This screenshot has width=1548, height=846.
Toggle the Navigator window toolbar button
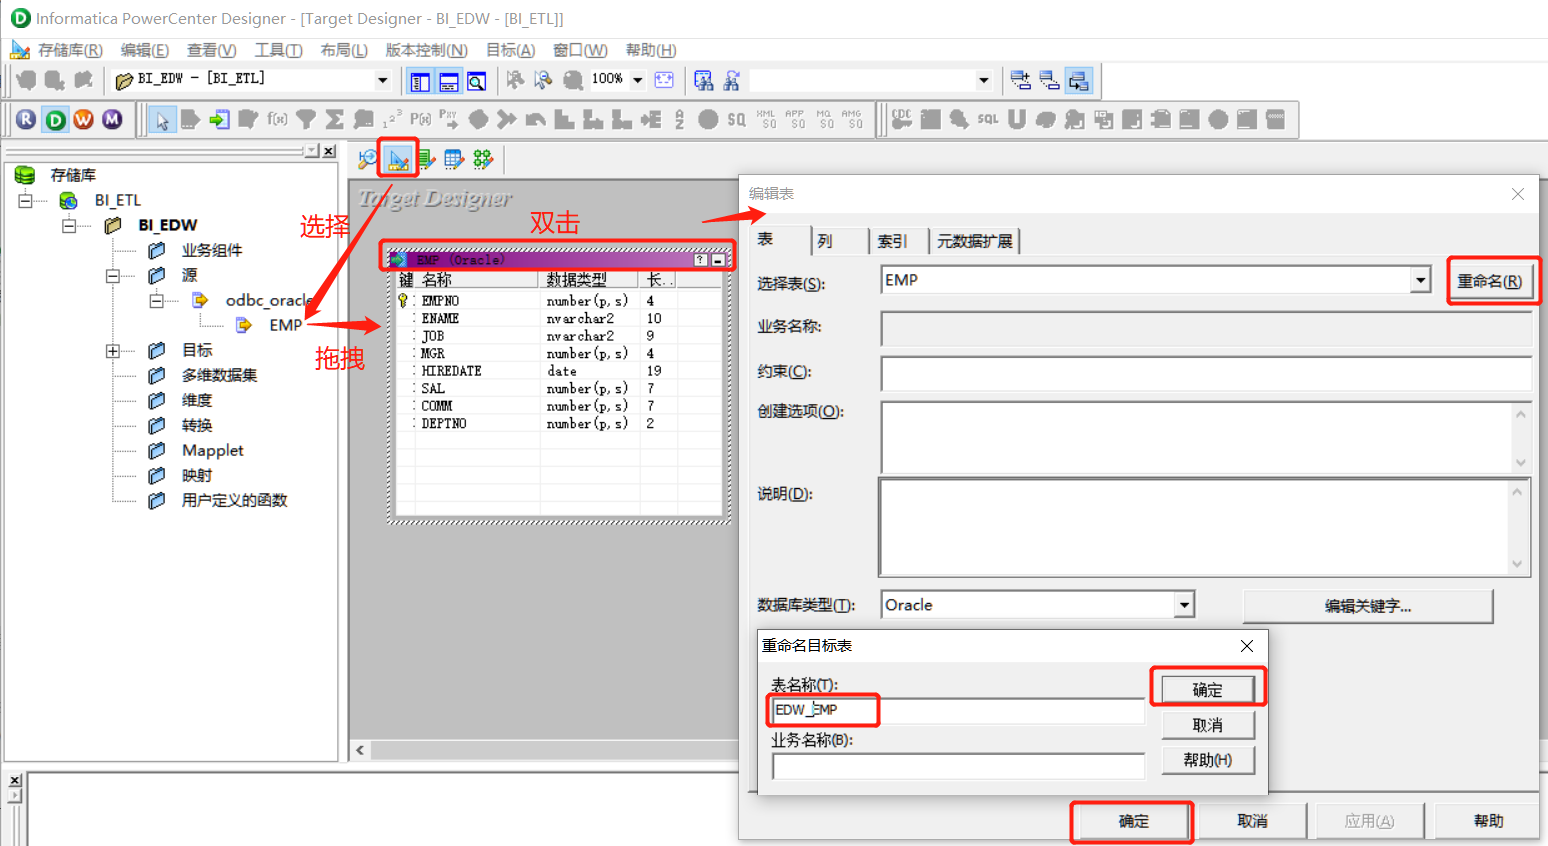420,81
